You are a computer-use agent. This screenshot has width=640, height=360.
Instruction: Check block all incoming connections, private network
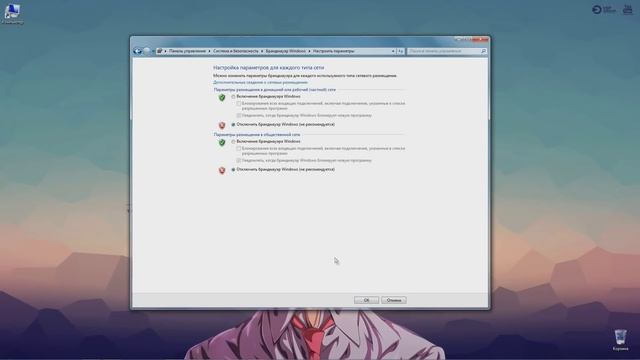(x=239, y=104)
